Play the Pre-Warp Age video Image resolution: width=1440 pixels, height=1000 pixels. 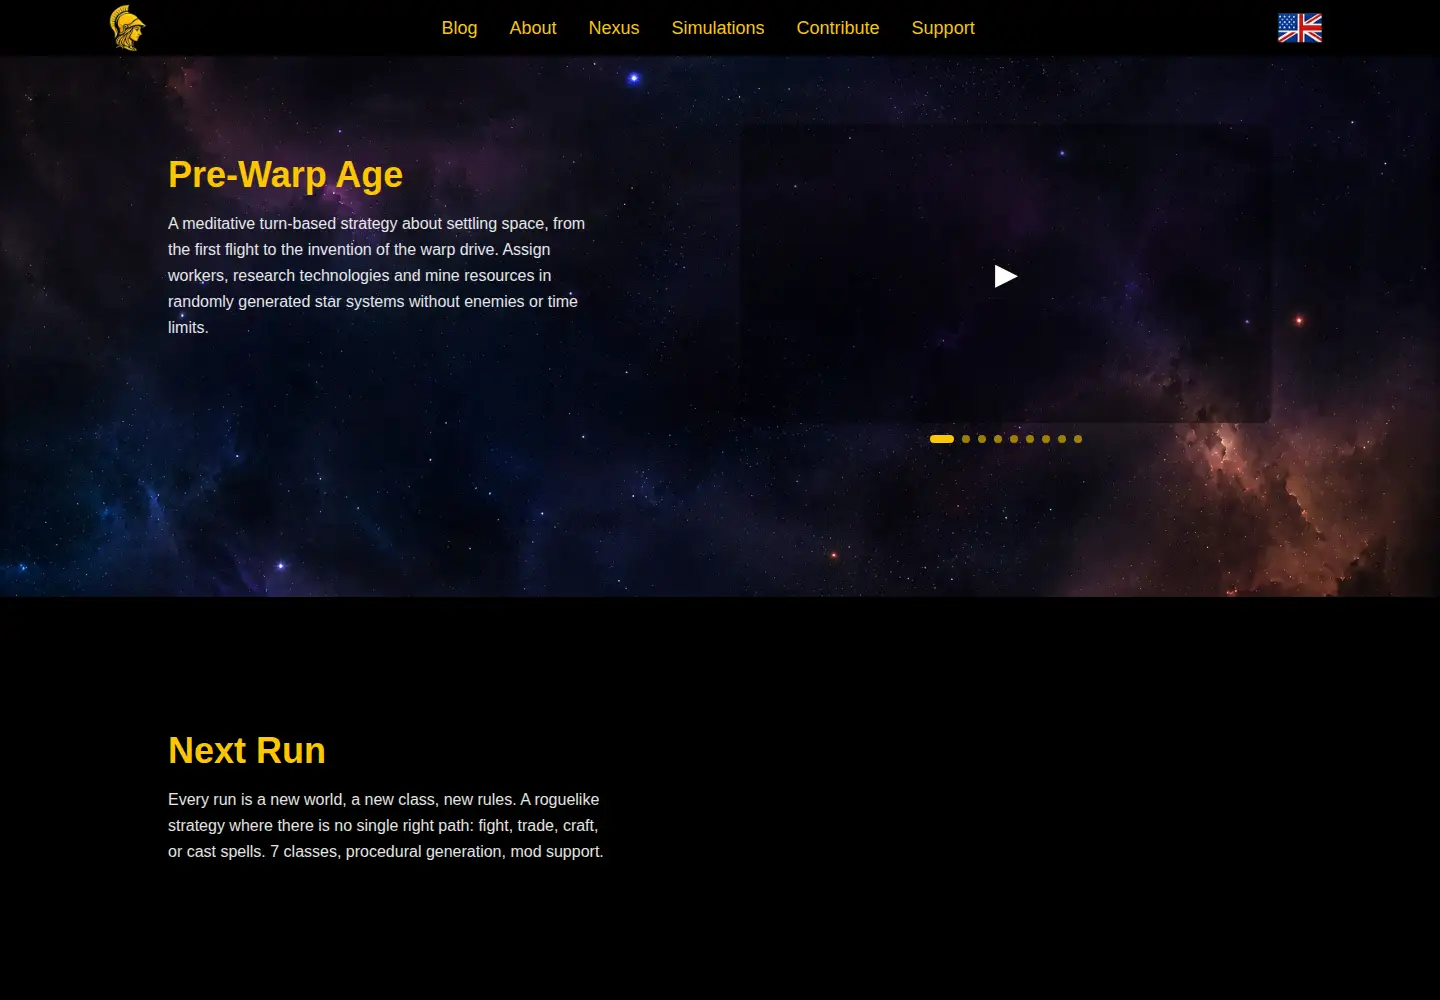click(x=1006, y=276)
